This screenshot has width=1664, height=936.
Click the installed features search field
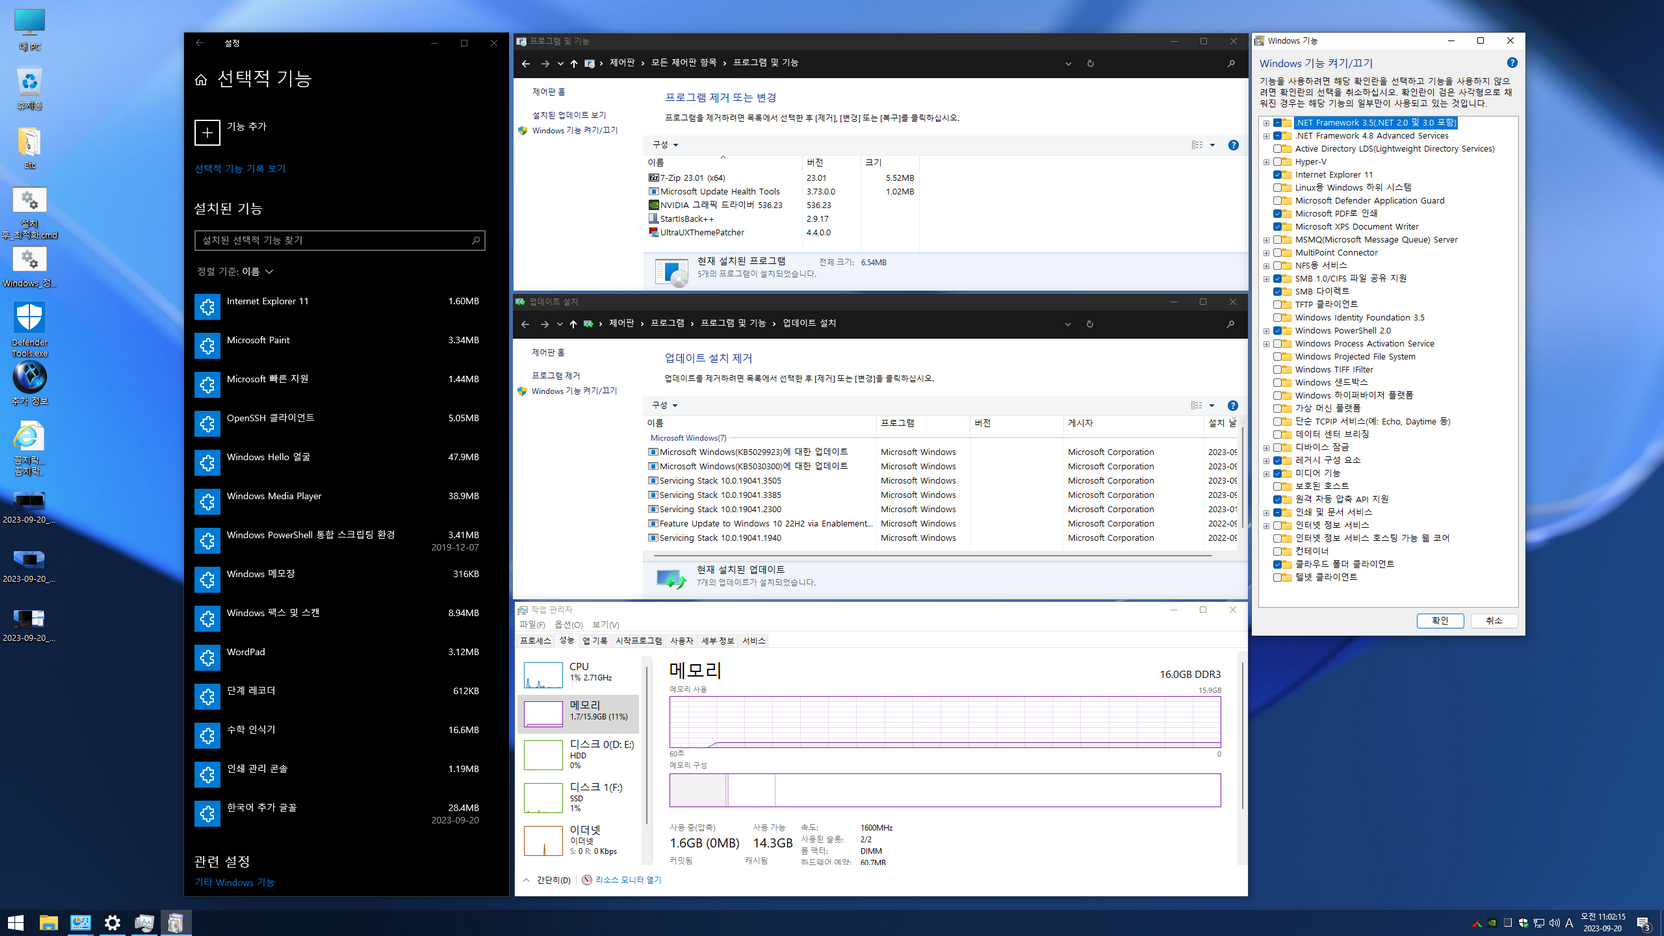coord(340,240)
